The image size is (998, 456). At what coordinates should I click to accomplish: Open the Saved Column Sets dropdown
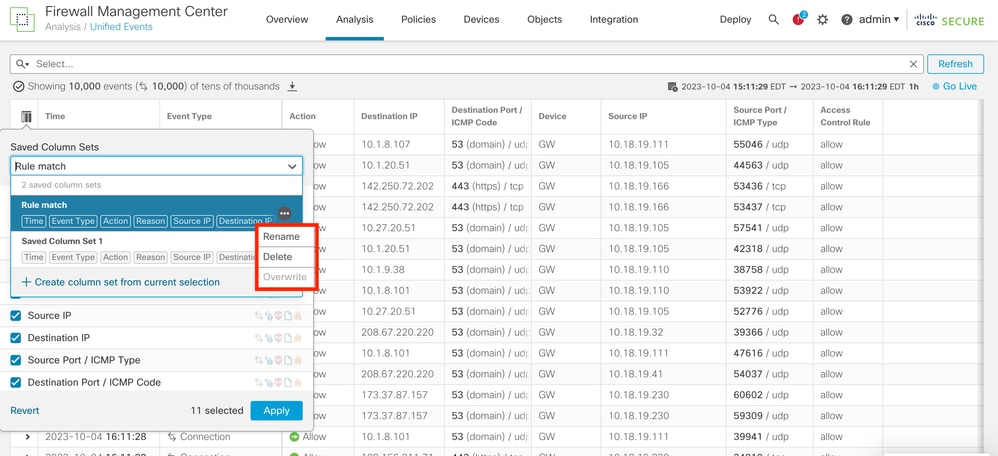click(156, 166)
